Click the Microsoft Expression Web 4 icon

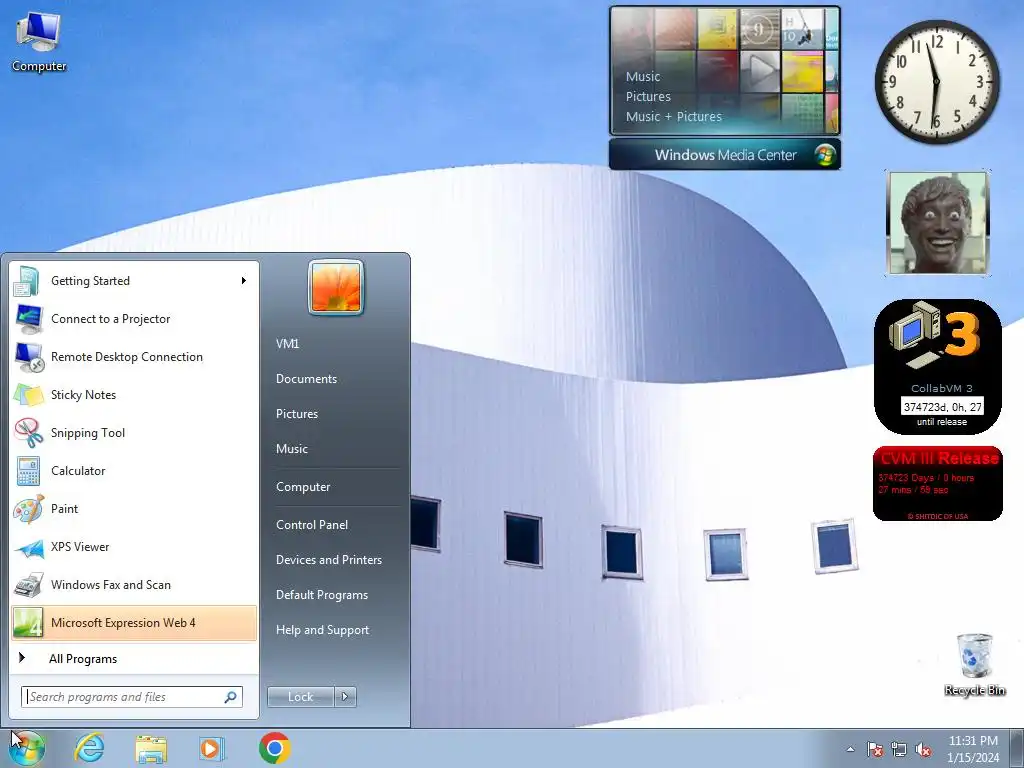click(29, 622)
